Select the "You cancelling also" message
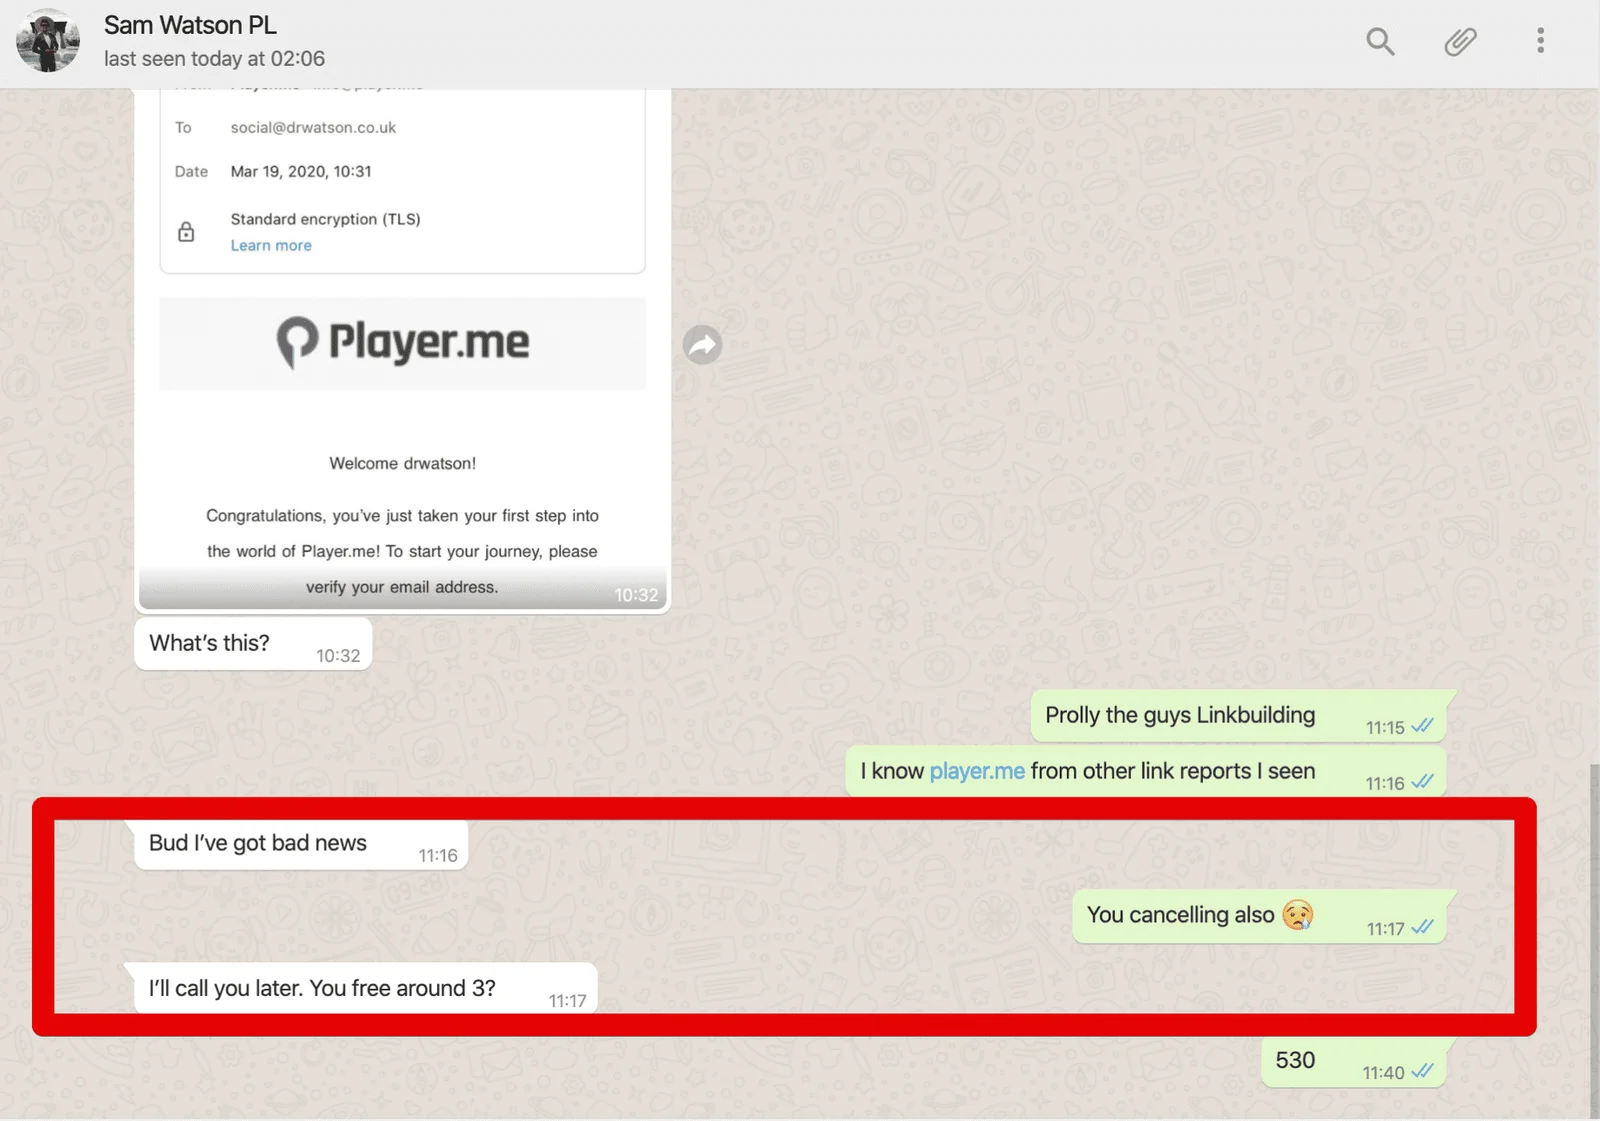 (x=1259, y=916)
